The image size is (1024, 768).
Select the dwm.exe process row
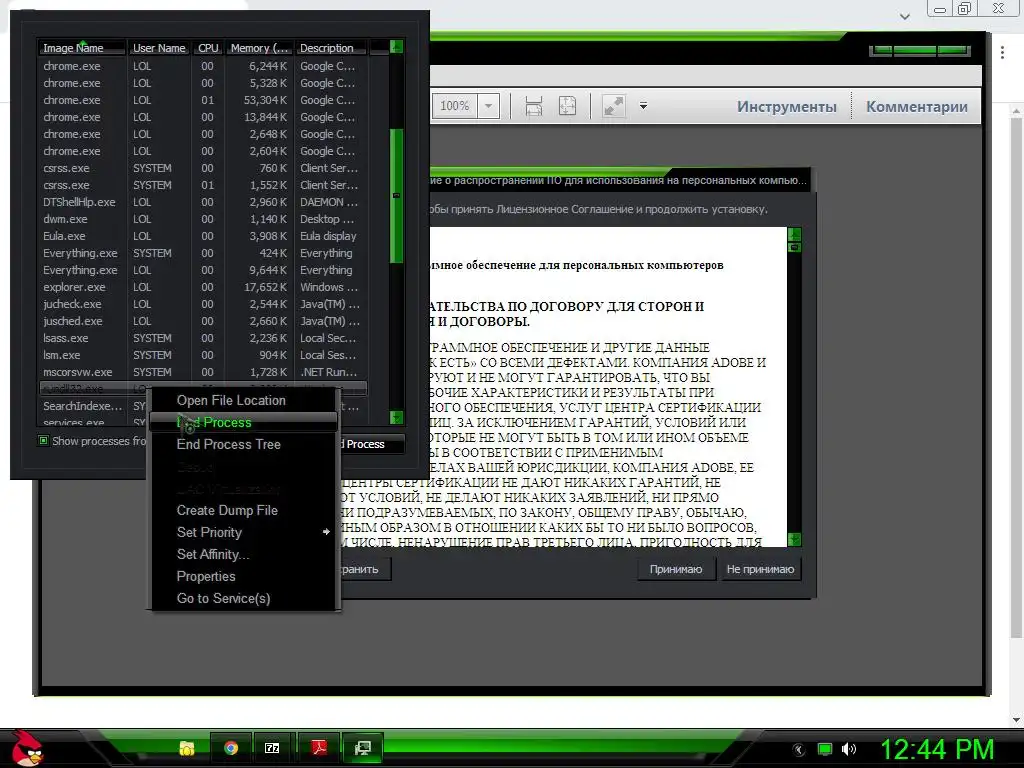(x=202, y=219)
